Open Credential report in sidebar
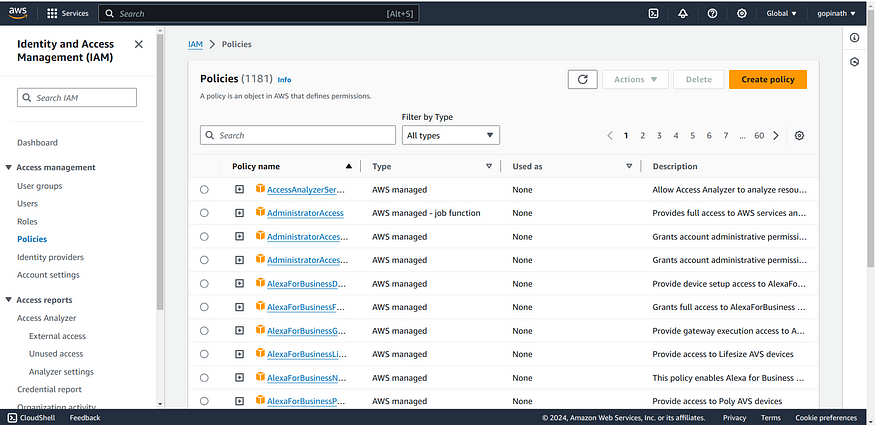Viewport: 875px width, 425px height. tap(49, 389)
